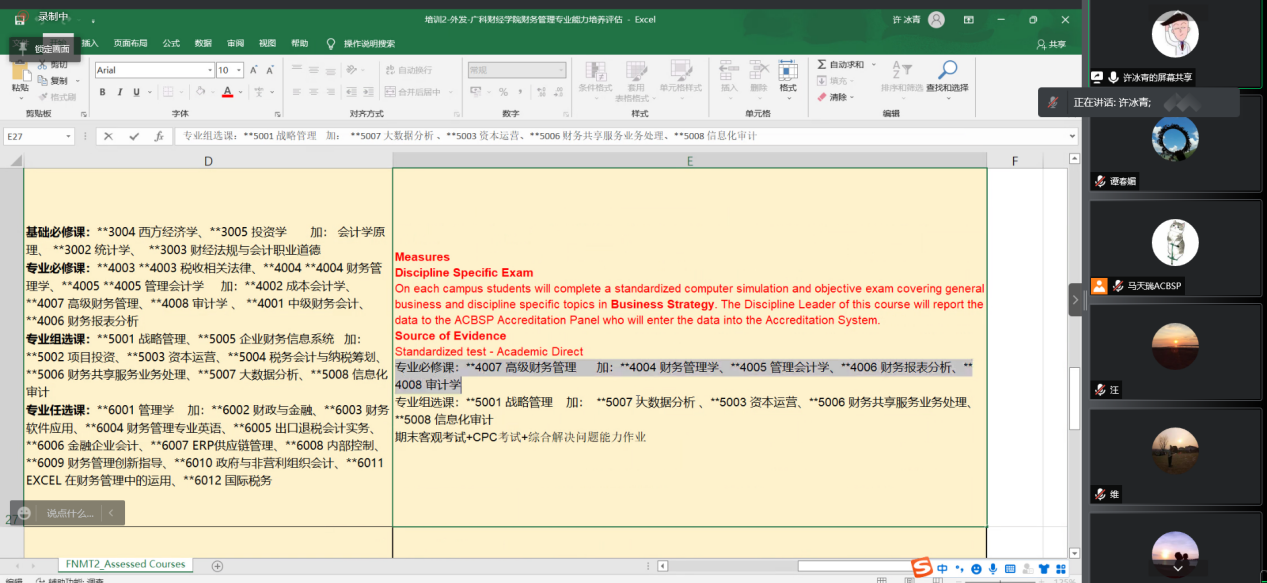Click Merge and Center (合并后居中)

pyautogui.click(x=412, y=92)
